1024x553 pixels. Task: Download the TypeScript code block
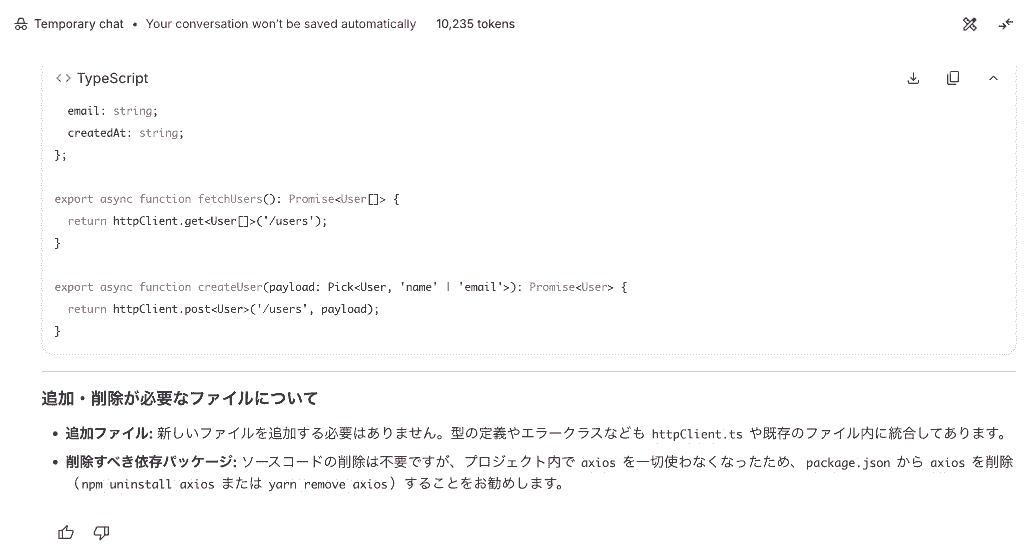[x=913, y=78]
